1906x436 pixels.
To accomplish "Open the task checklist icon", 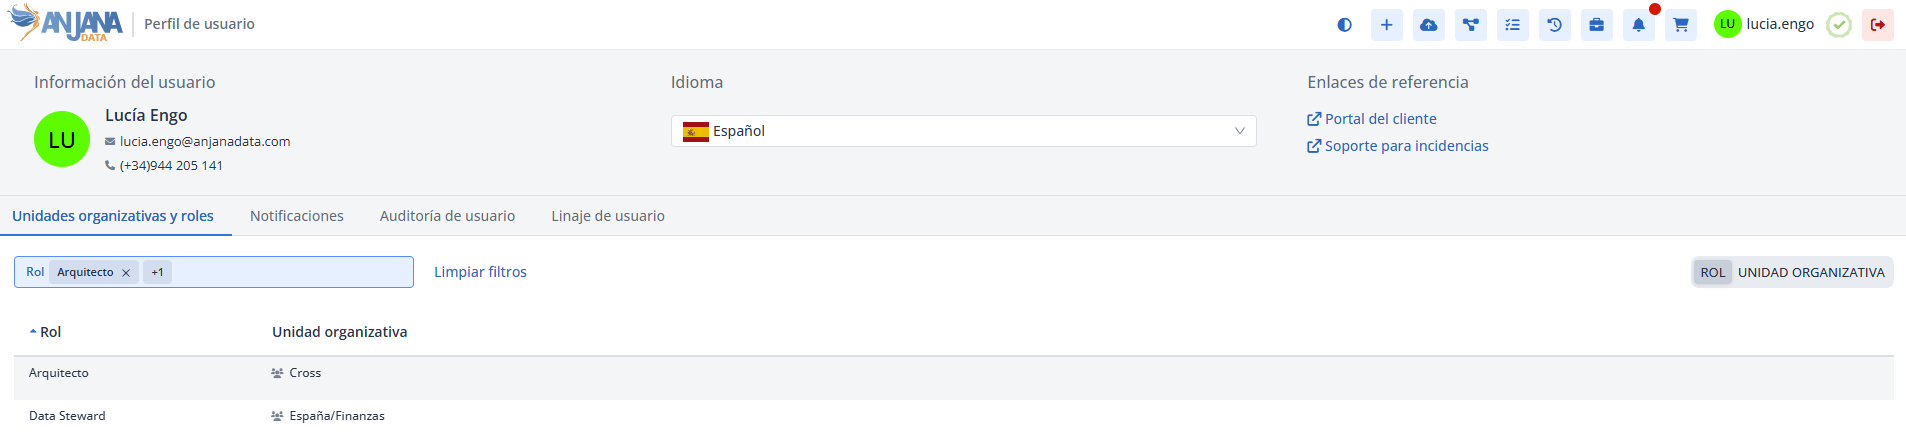I will tap(1512, 25).
